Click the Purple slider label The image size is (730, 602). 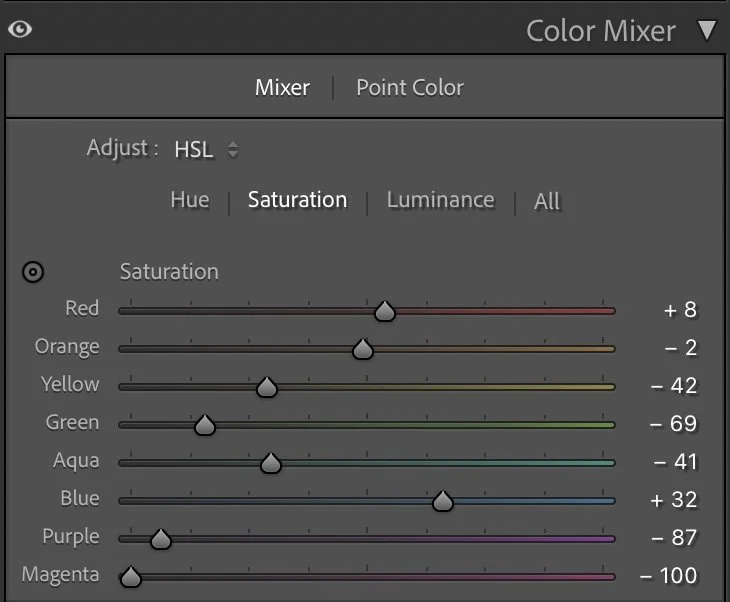[x=71, y=537]
